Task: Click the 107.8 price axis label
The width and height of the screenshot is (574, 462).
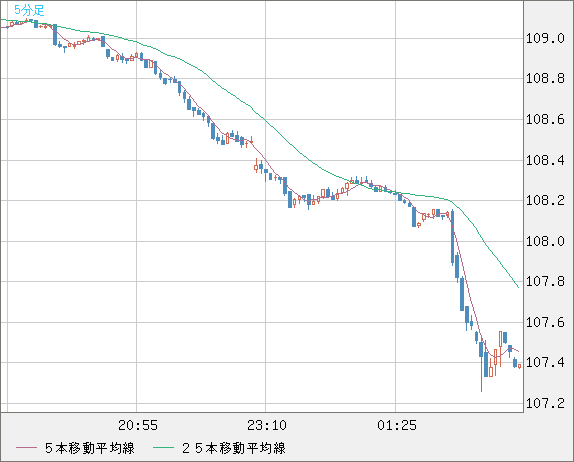Action: (x=545, y=282)
